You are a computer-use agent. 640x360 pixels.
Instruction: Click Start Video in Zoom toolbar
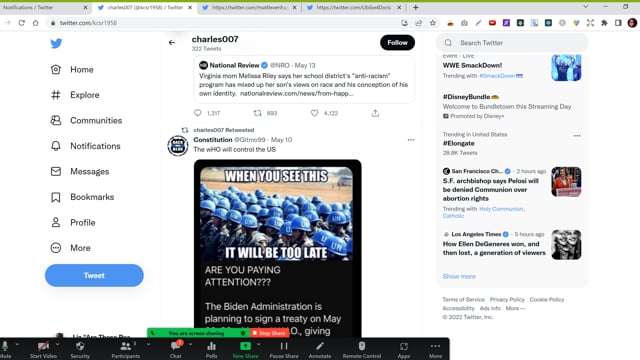point(43,350)
